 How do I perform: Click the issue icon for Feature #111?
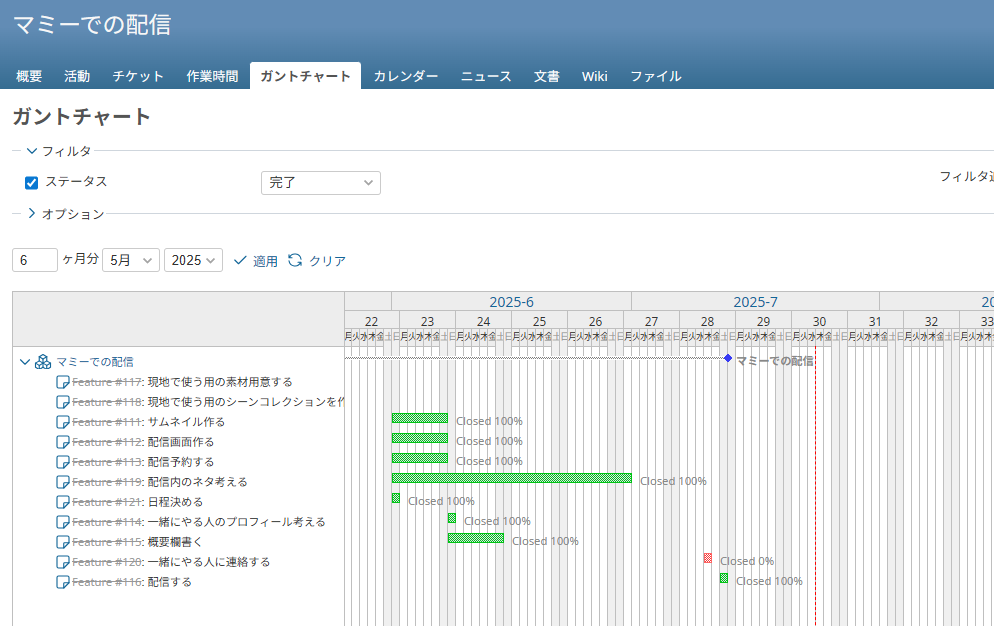coord(62,422)
